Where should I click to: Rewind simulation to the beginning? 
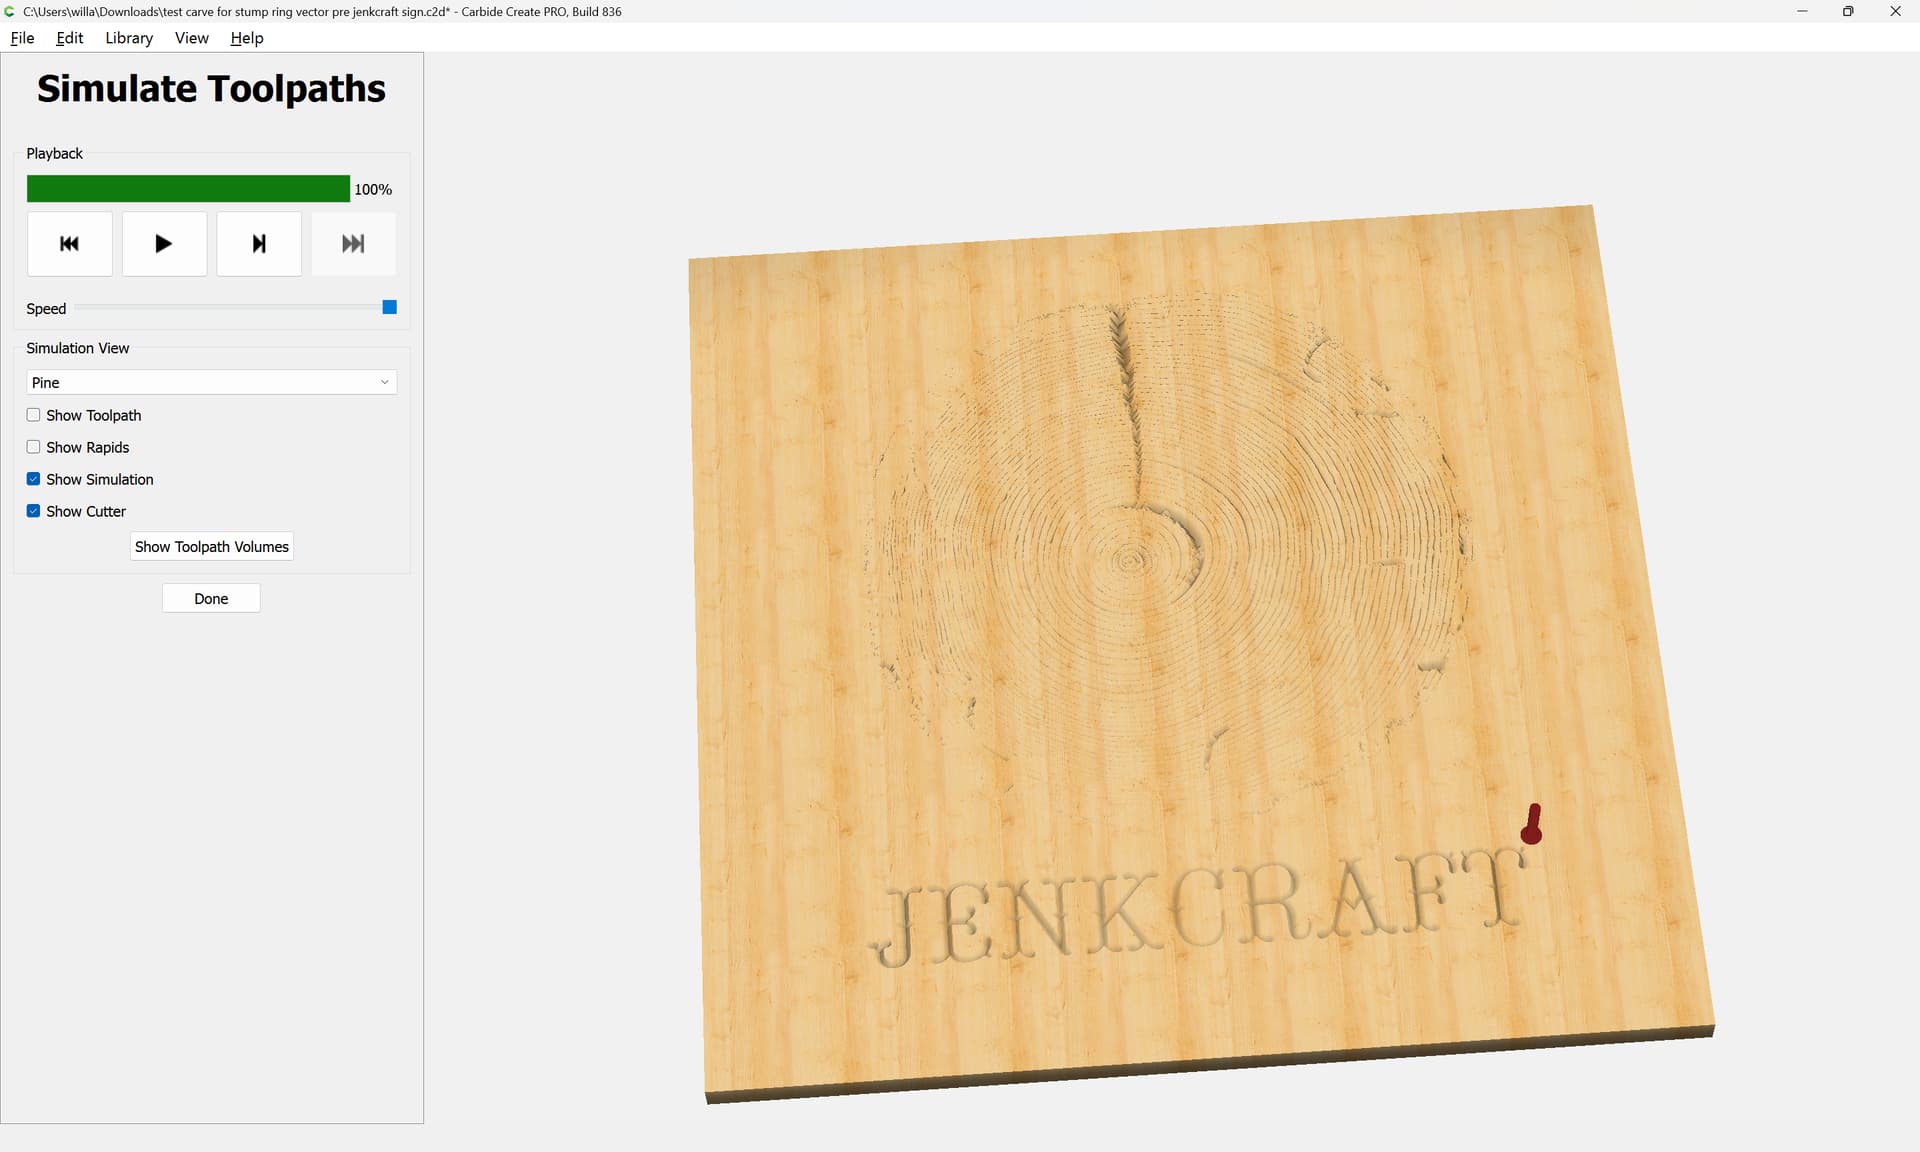pos(69,243)
